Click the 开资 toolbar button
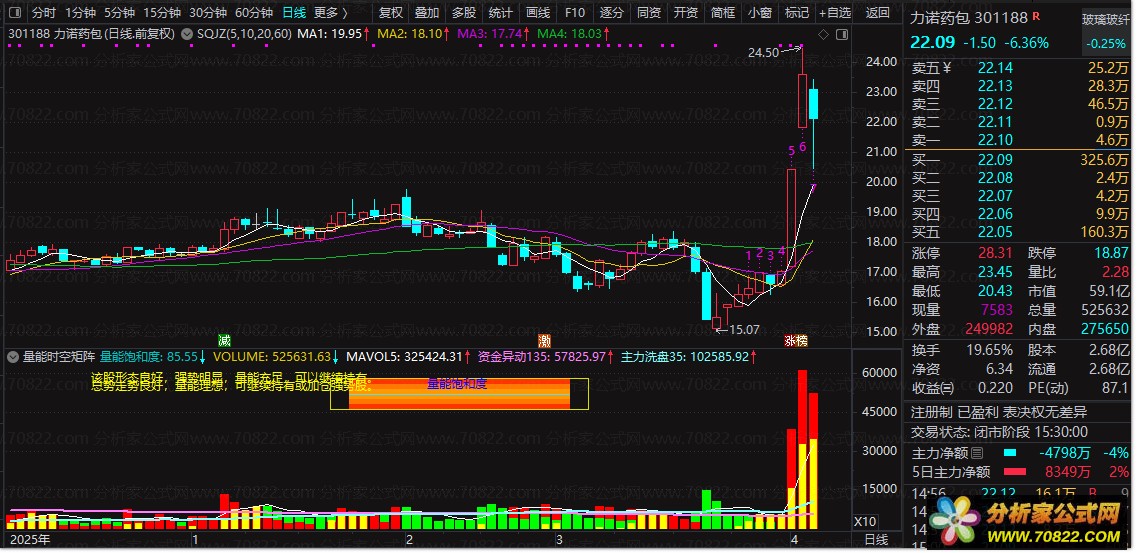 pos(686,12)
